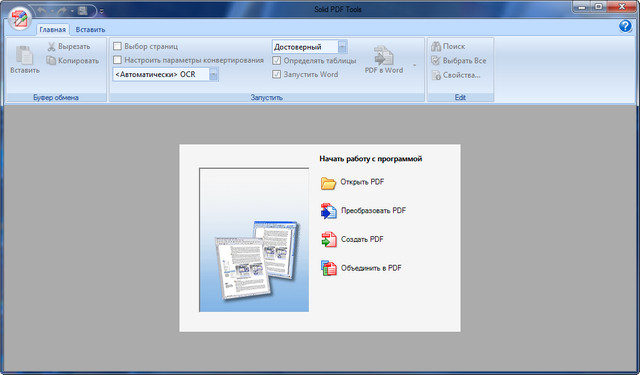Viewport: 640px width, 375px height.
Task: Toggle the Запустить Word checkbox
Action: tap(276, 74)
